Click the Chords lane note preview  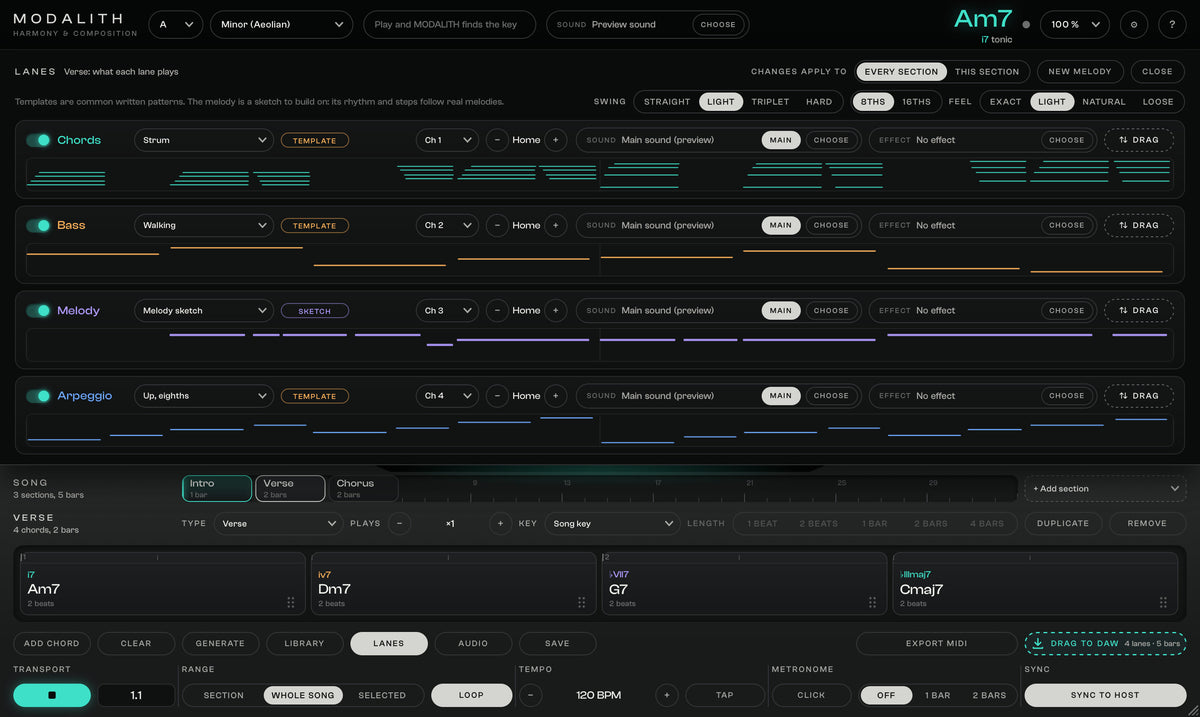click(600, 175)
